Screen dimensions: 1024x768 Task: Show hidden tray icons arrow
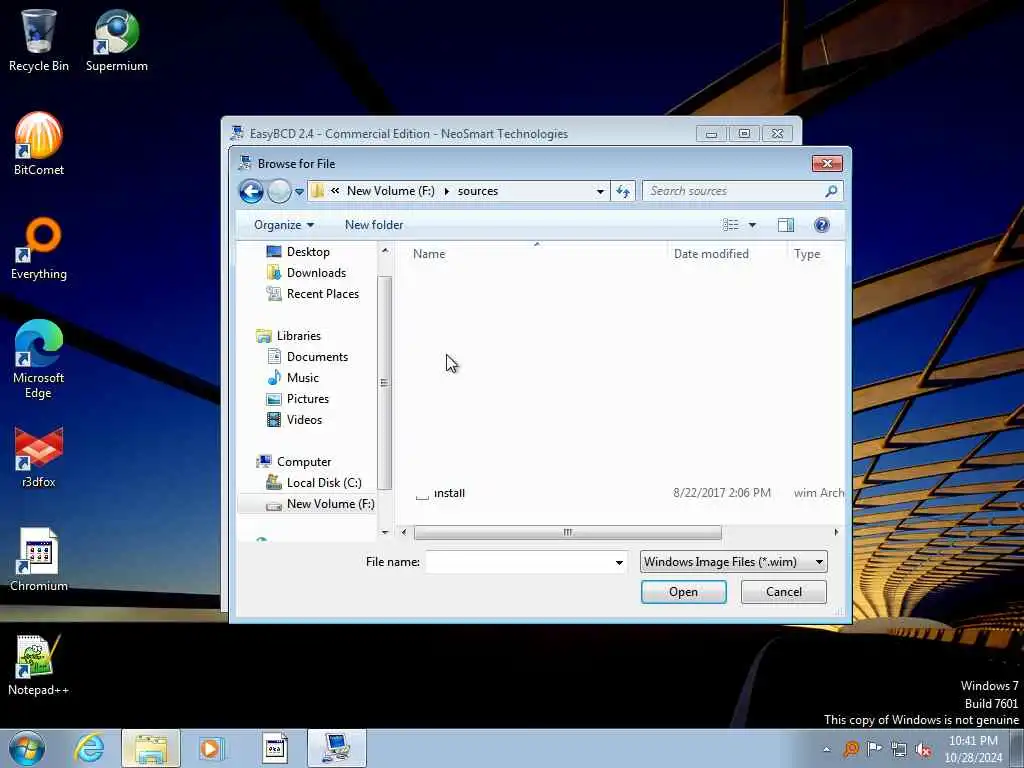(827, 749)
